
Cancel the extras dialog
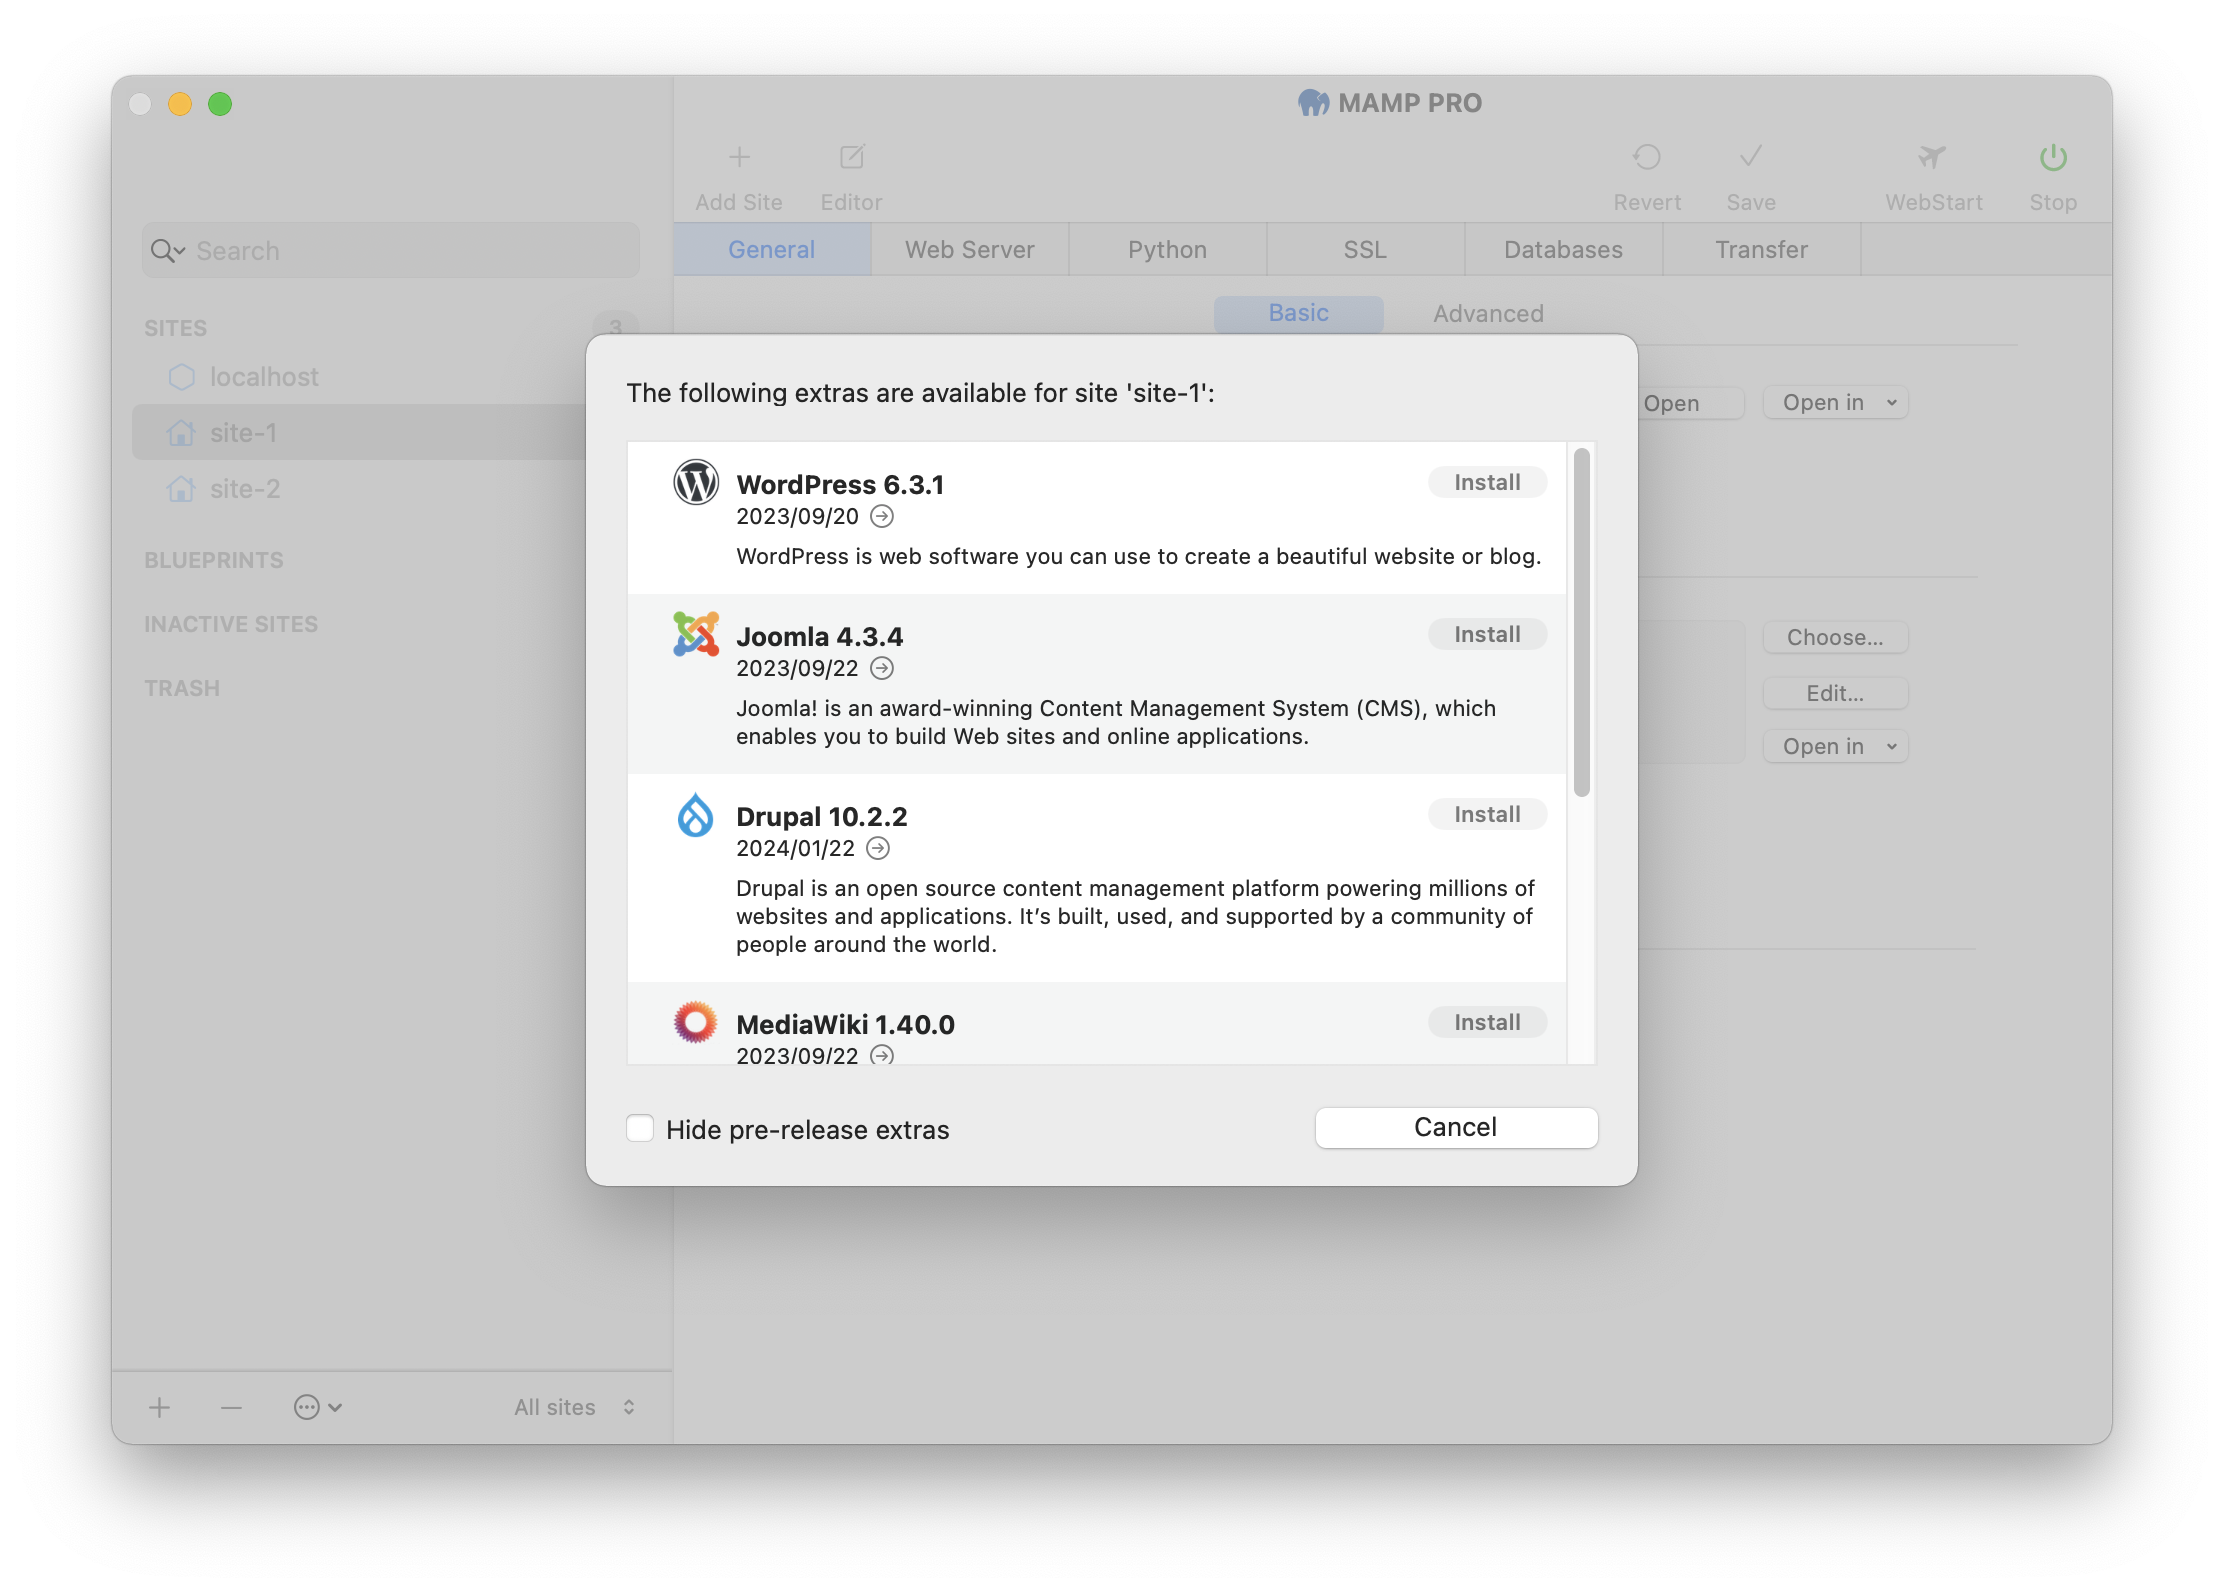coord(1456,1127)
